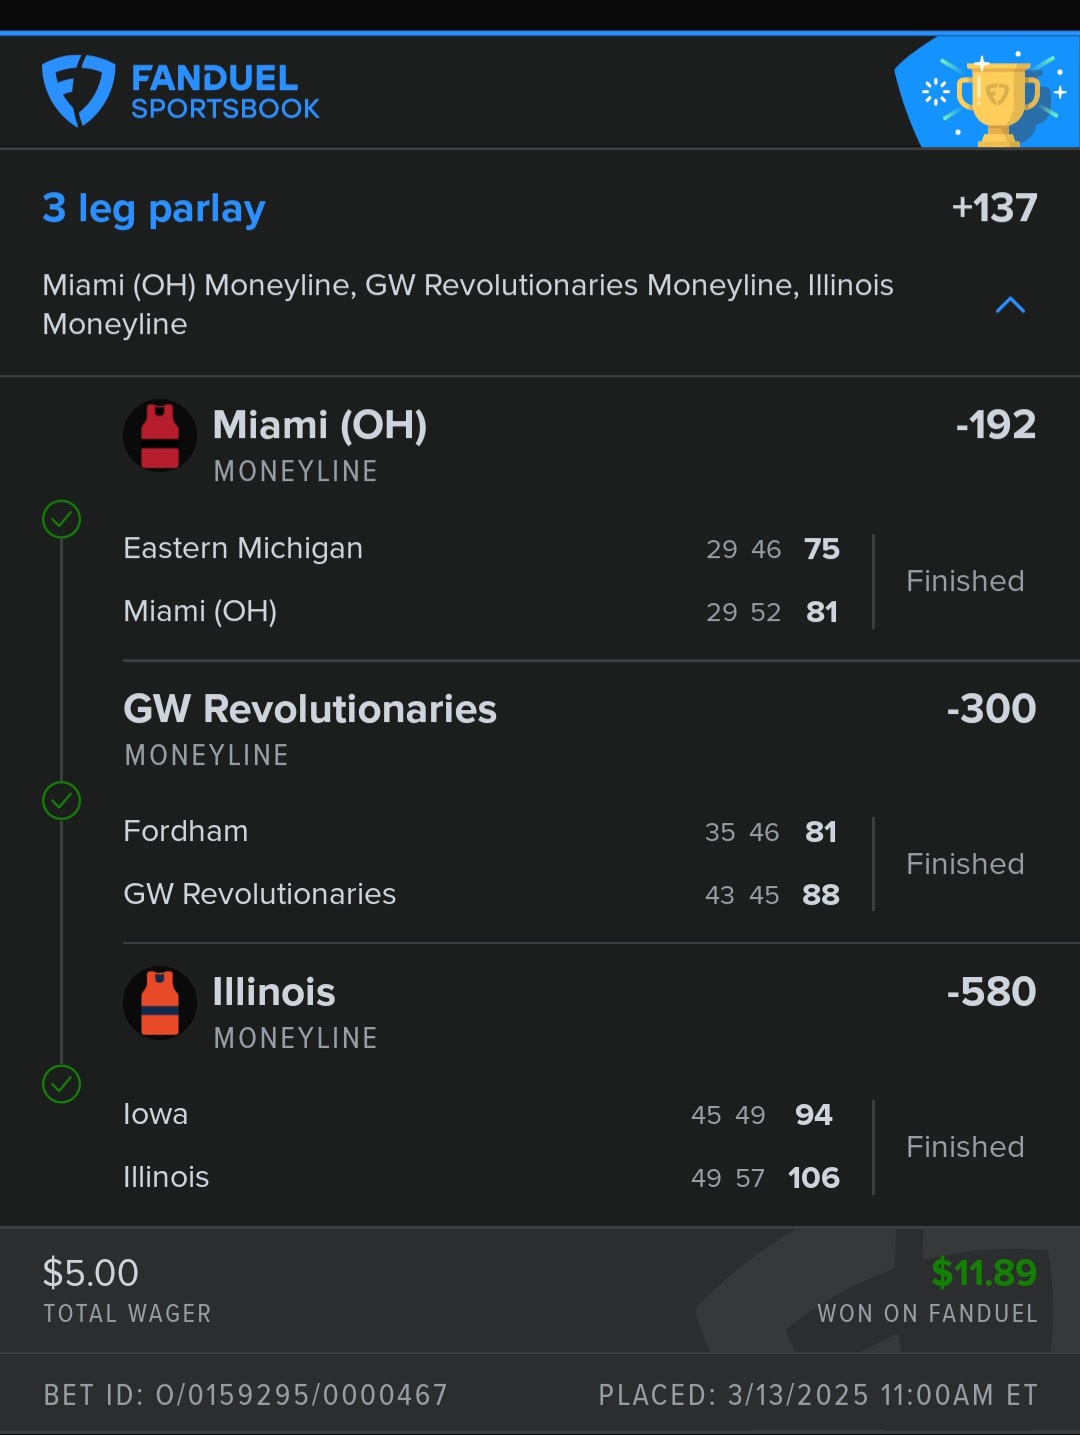Image resolution: width=1080 pixels, height=1435 pixels.
Task: Click the Miami (OH) red jersey icon
Action: coord(160,436)
